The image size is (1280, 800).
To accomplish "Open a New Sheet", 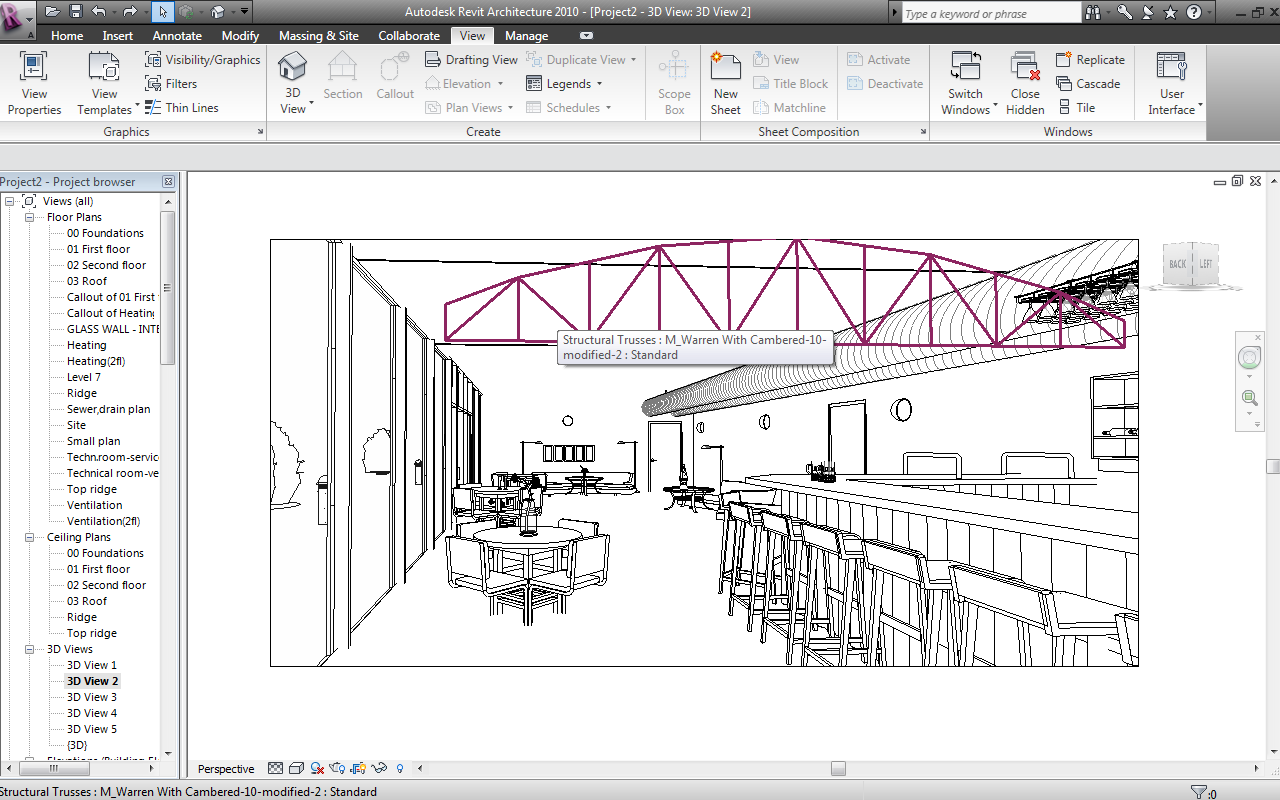I will (725, 83).
